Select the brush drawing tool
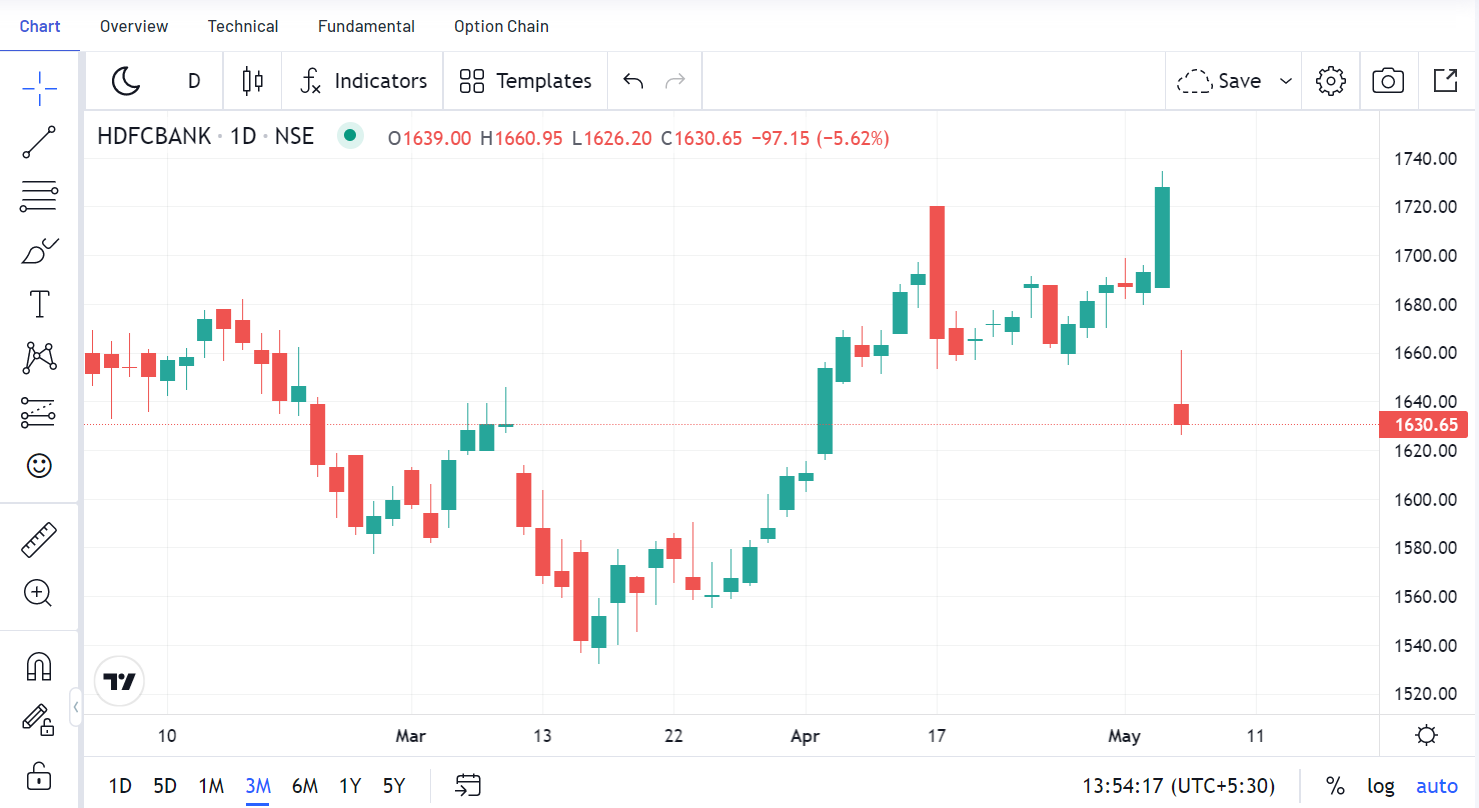Viewport: 1479px width, 808px height. click(x=39, y=250)
